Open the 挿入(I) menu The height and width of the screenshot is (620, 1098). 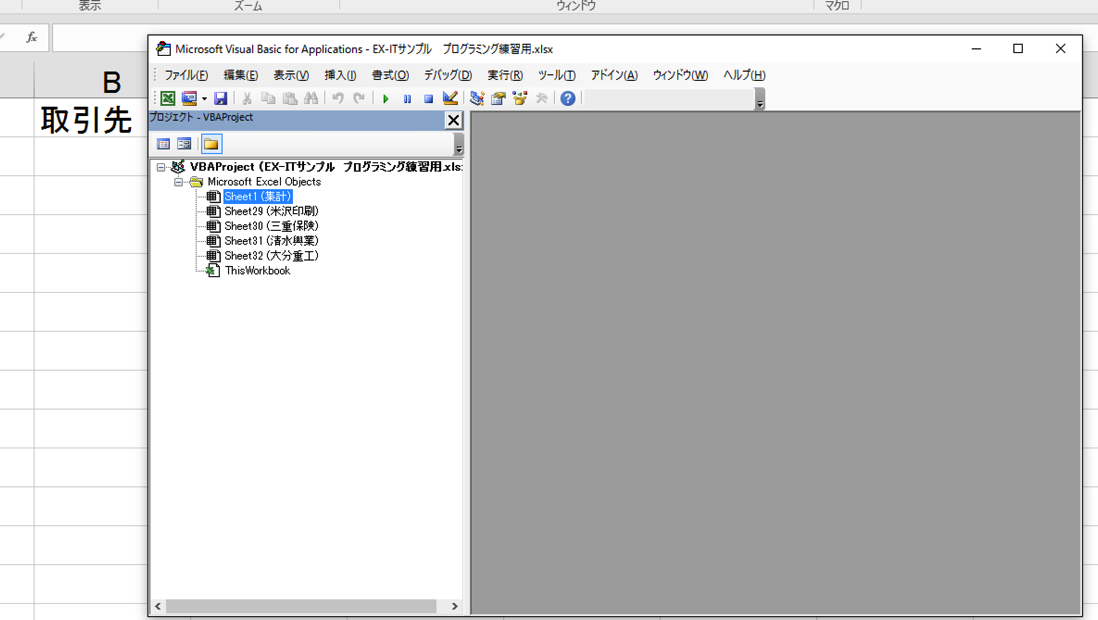tap(340, 75)
